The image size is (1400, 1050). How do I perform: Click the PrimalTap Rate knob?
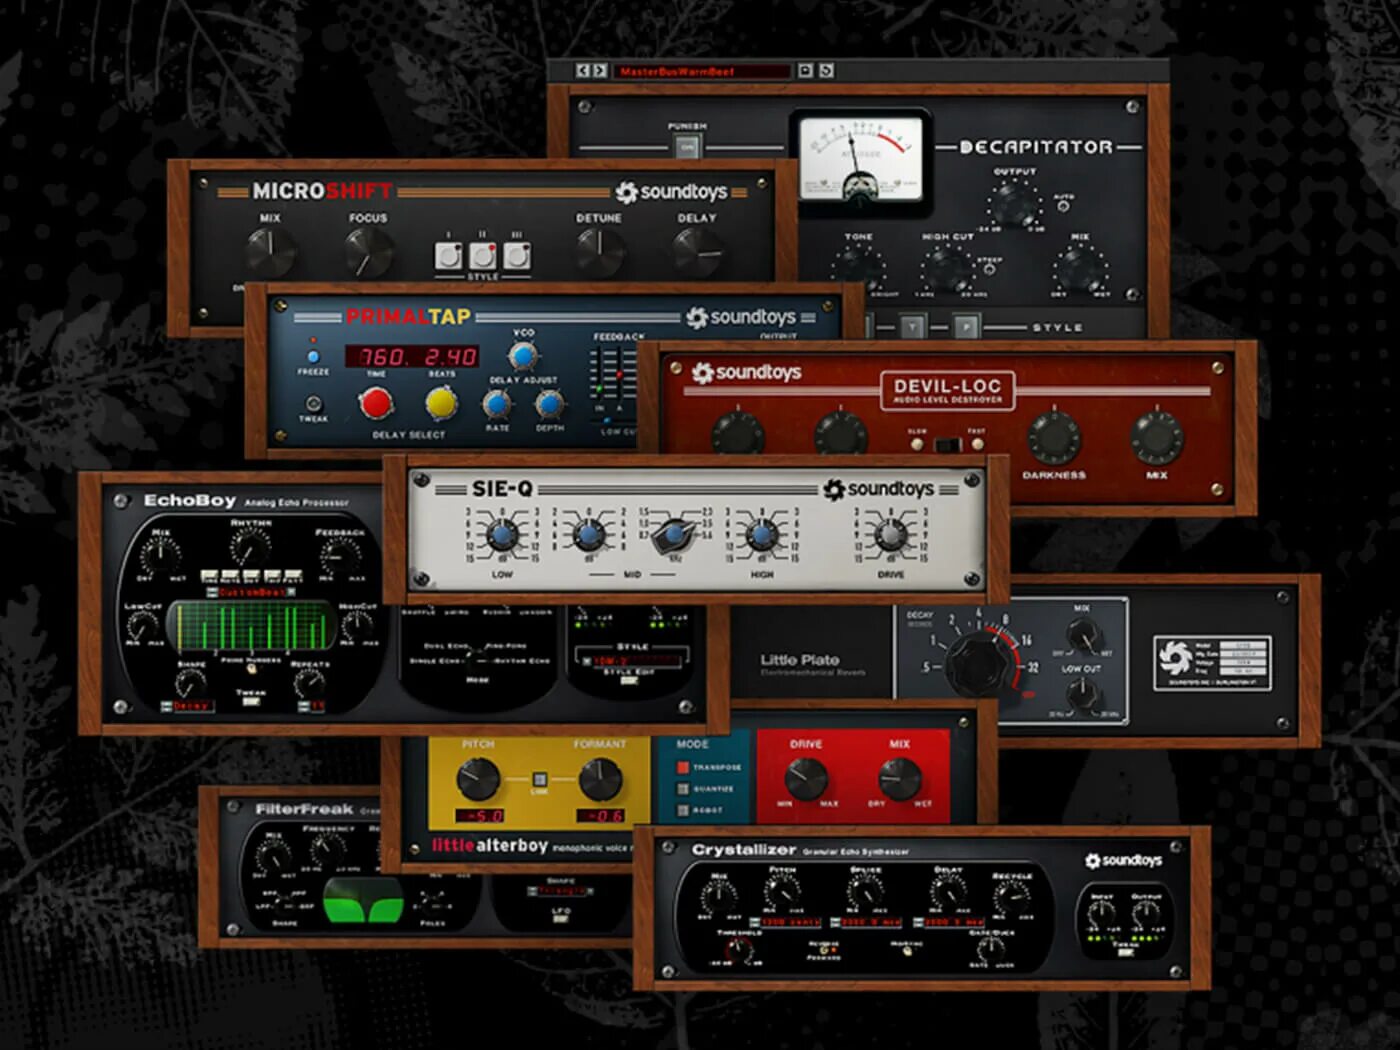click(497, 404)
